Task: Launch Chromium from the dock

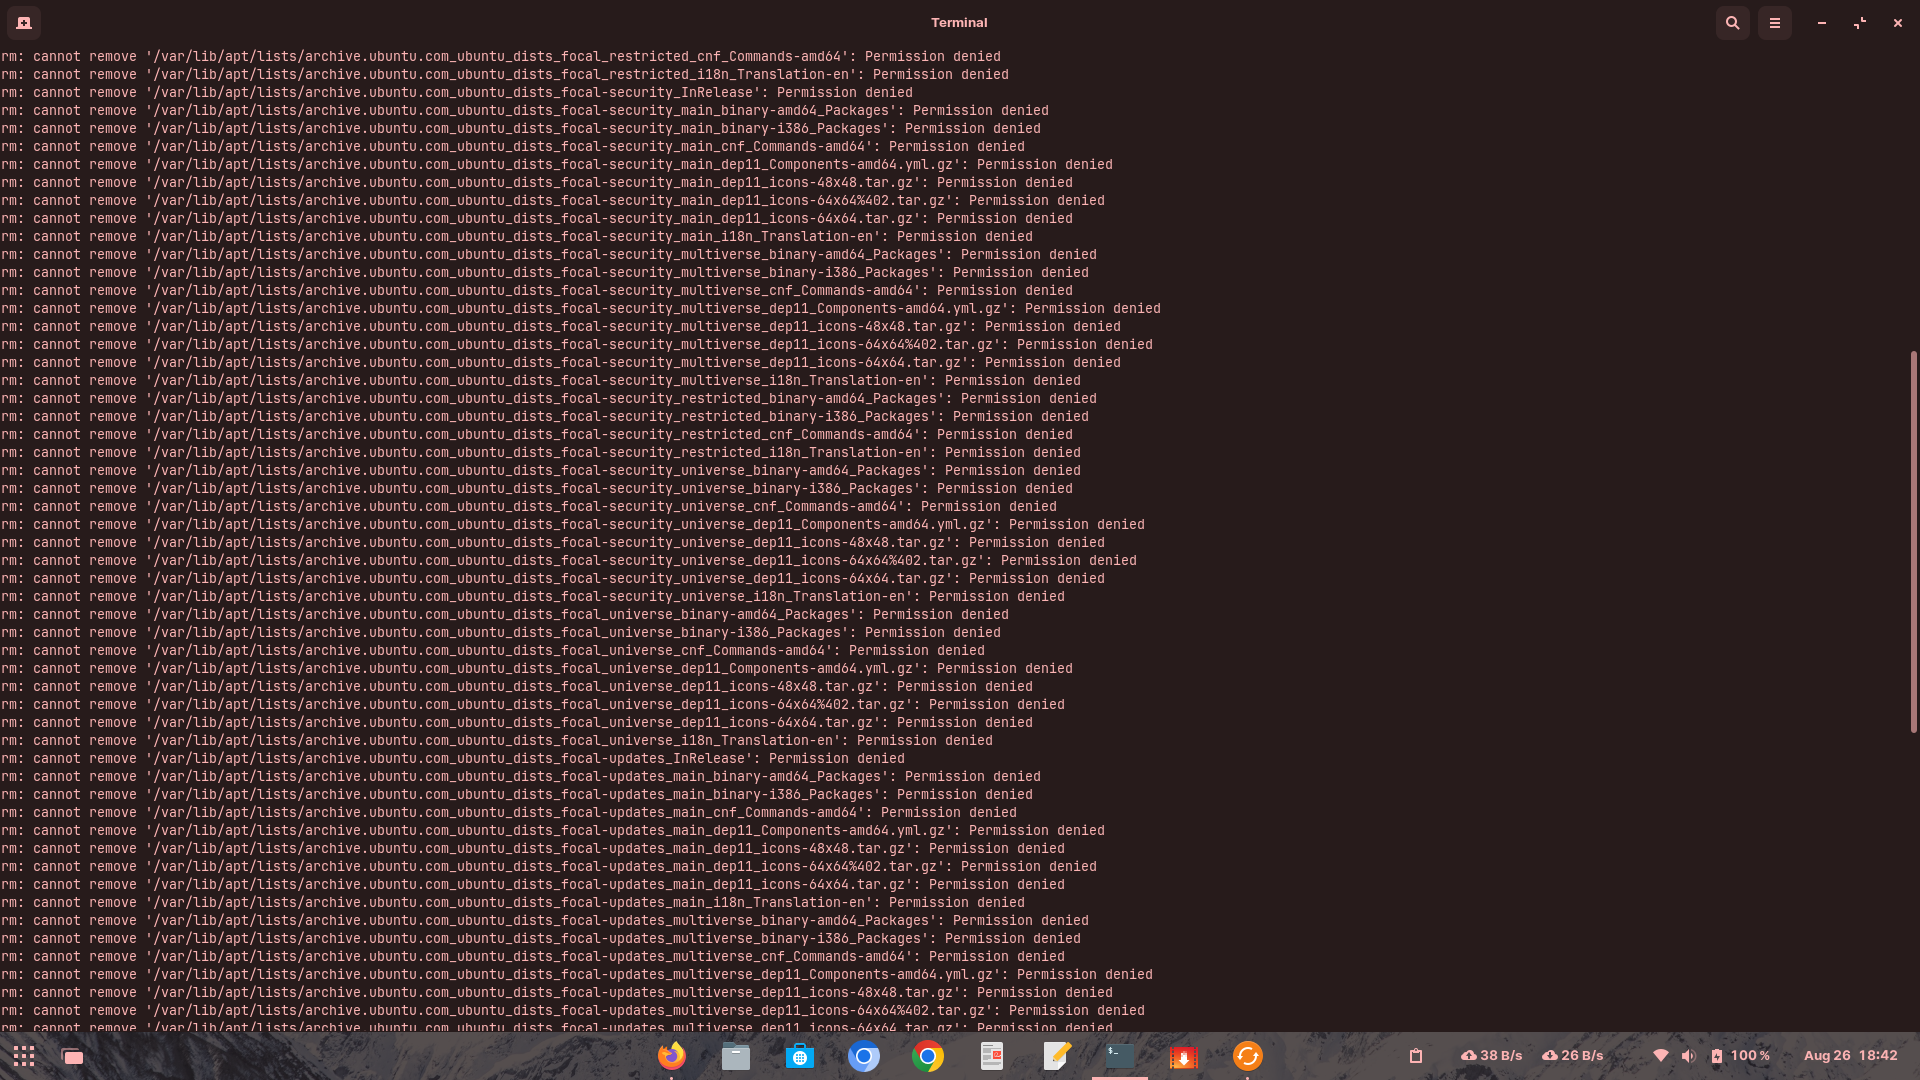Action: click(864, 1056)
